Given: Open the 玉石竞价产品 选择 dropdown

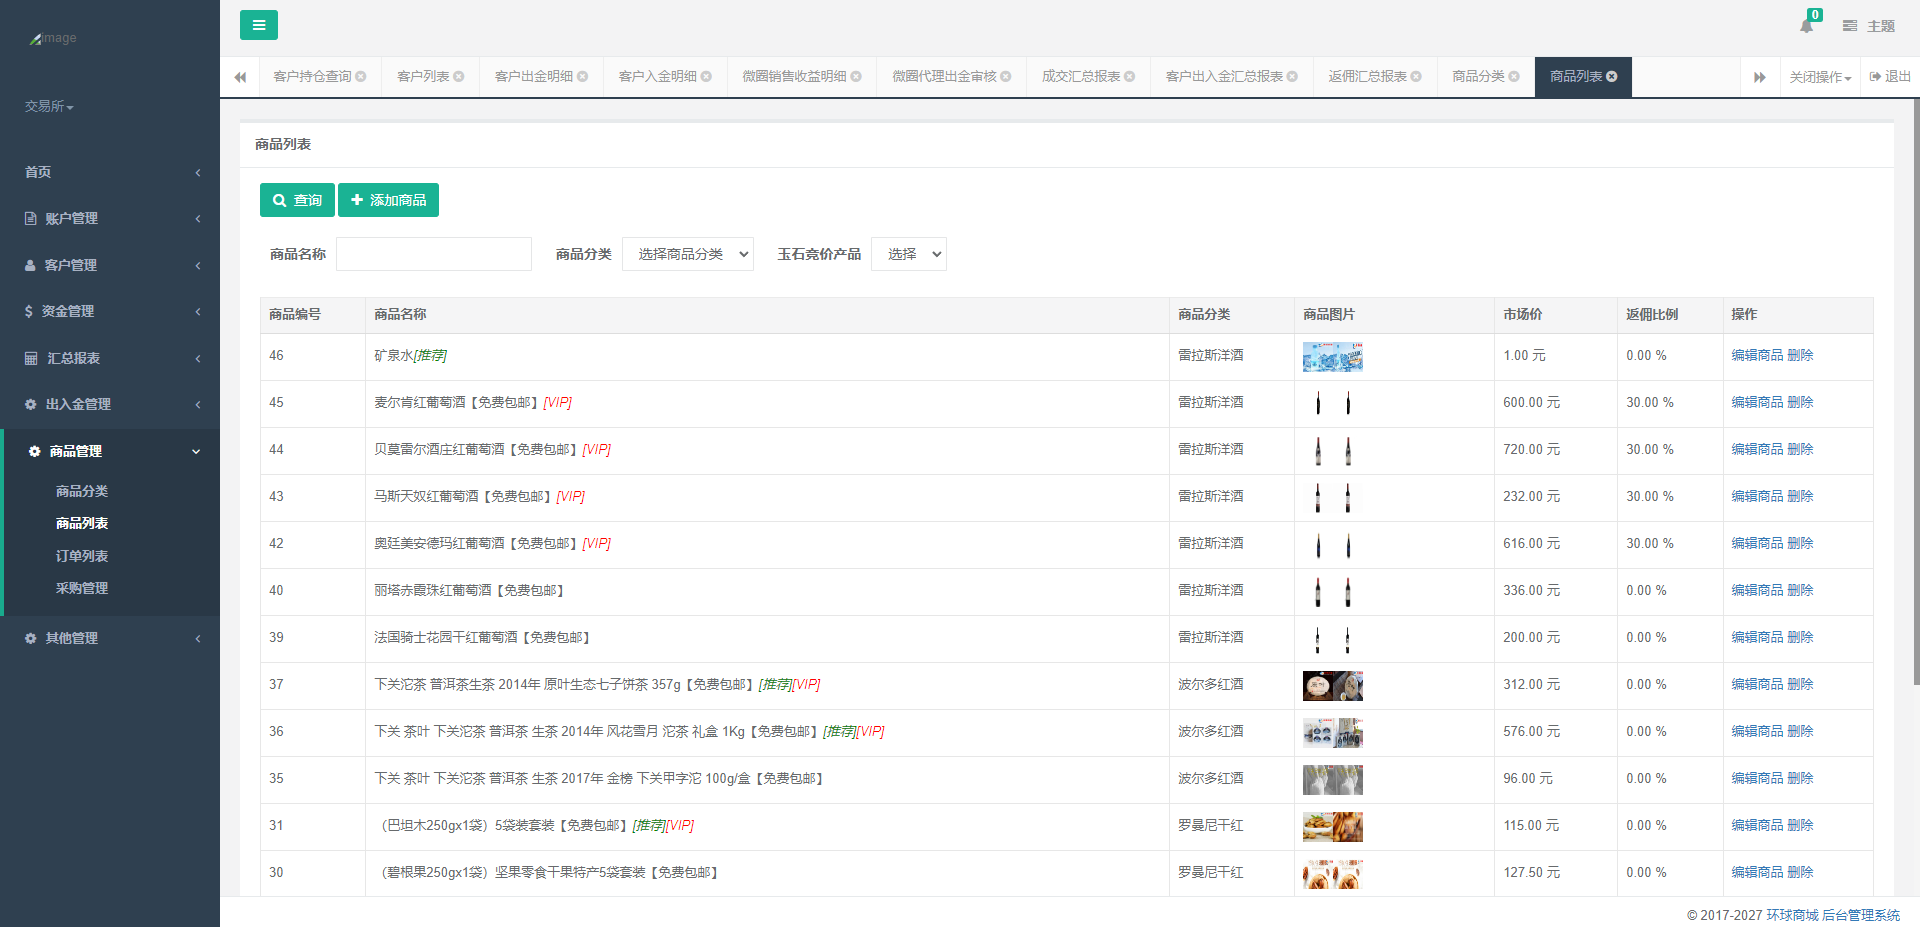Looking at the screenshot, I should [x=909, y=254].
